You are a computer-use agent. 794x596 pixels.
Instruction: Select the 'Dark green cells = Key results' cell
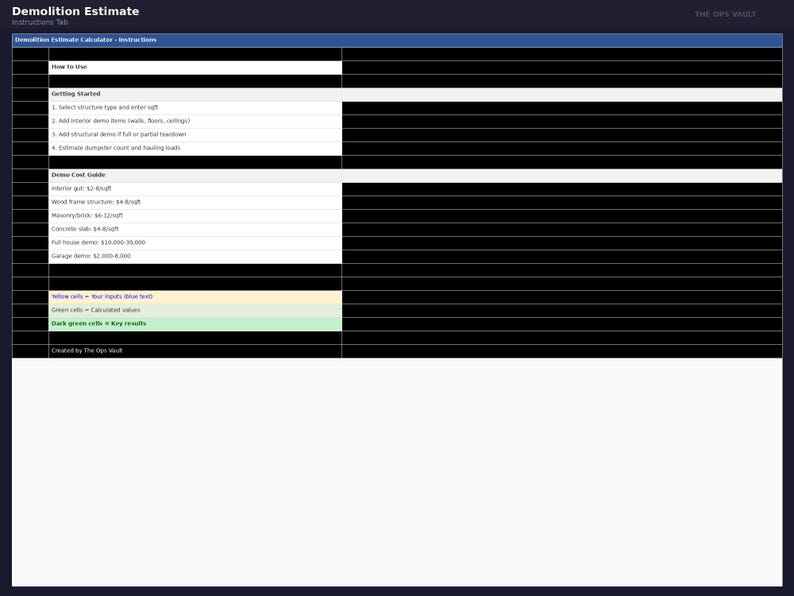point(195,324)
